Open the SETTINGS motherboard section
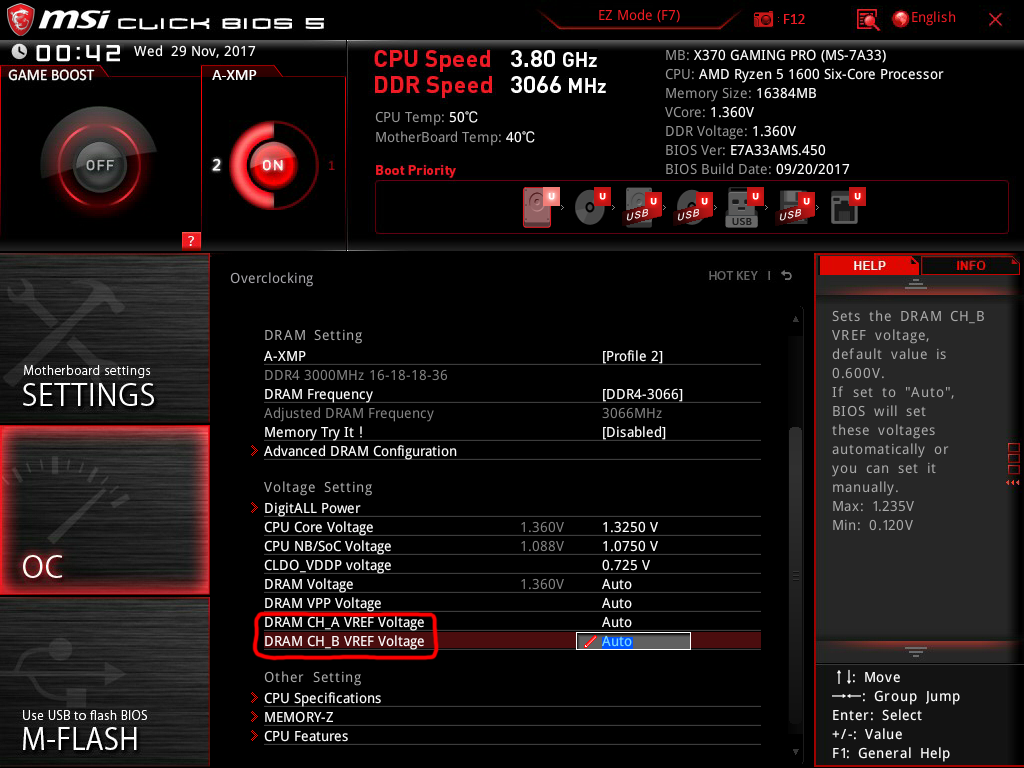 point(104,338)
